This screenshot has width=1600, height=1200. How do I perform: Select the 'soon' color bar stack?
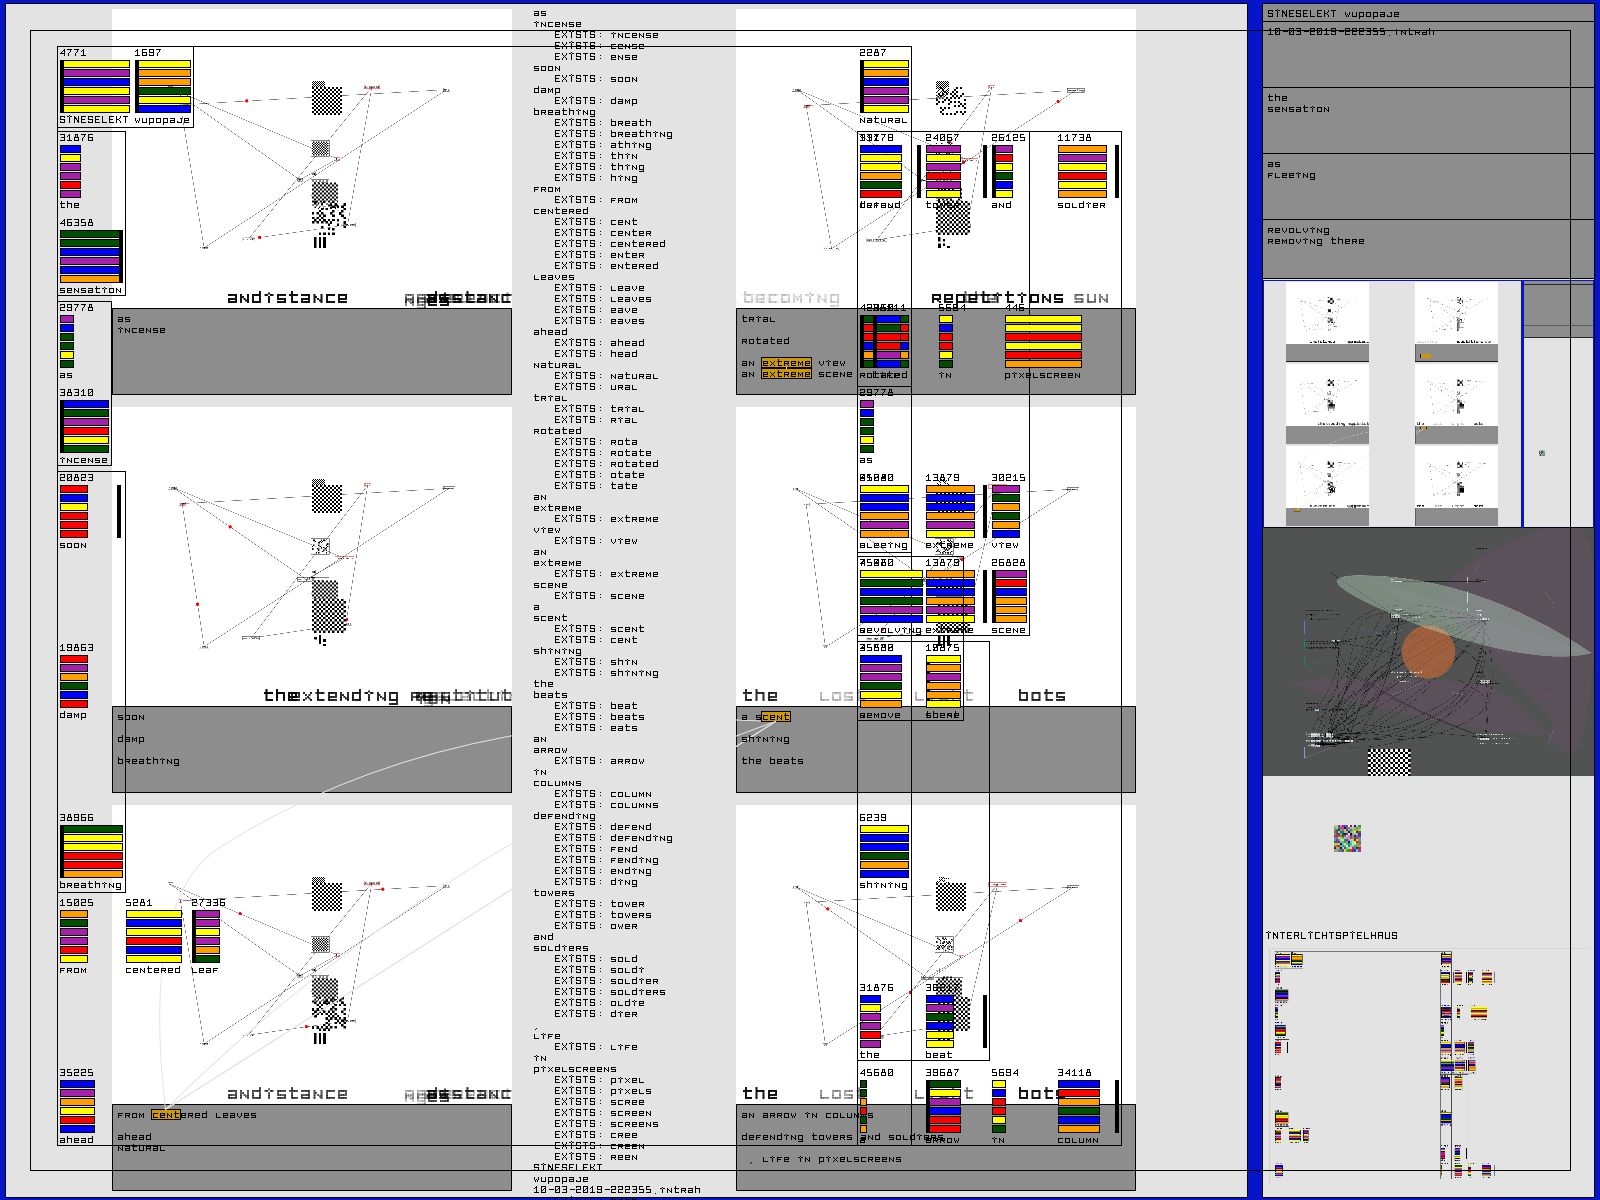click(74, 512)
